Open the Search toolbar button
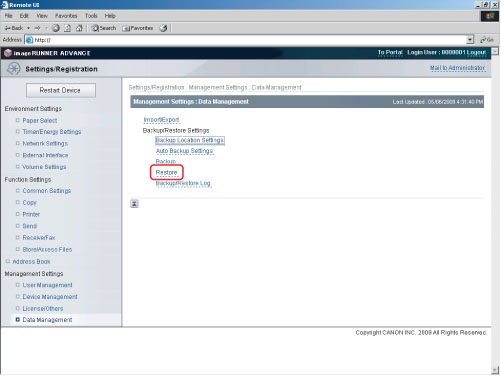Viewport: 501px width, 376px height. click(x=104, y=28)
